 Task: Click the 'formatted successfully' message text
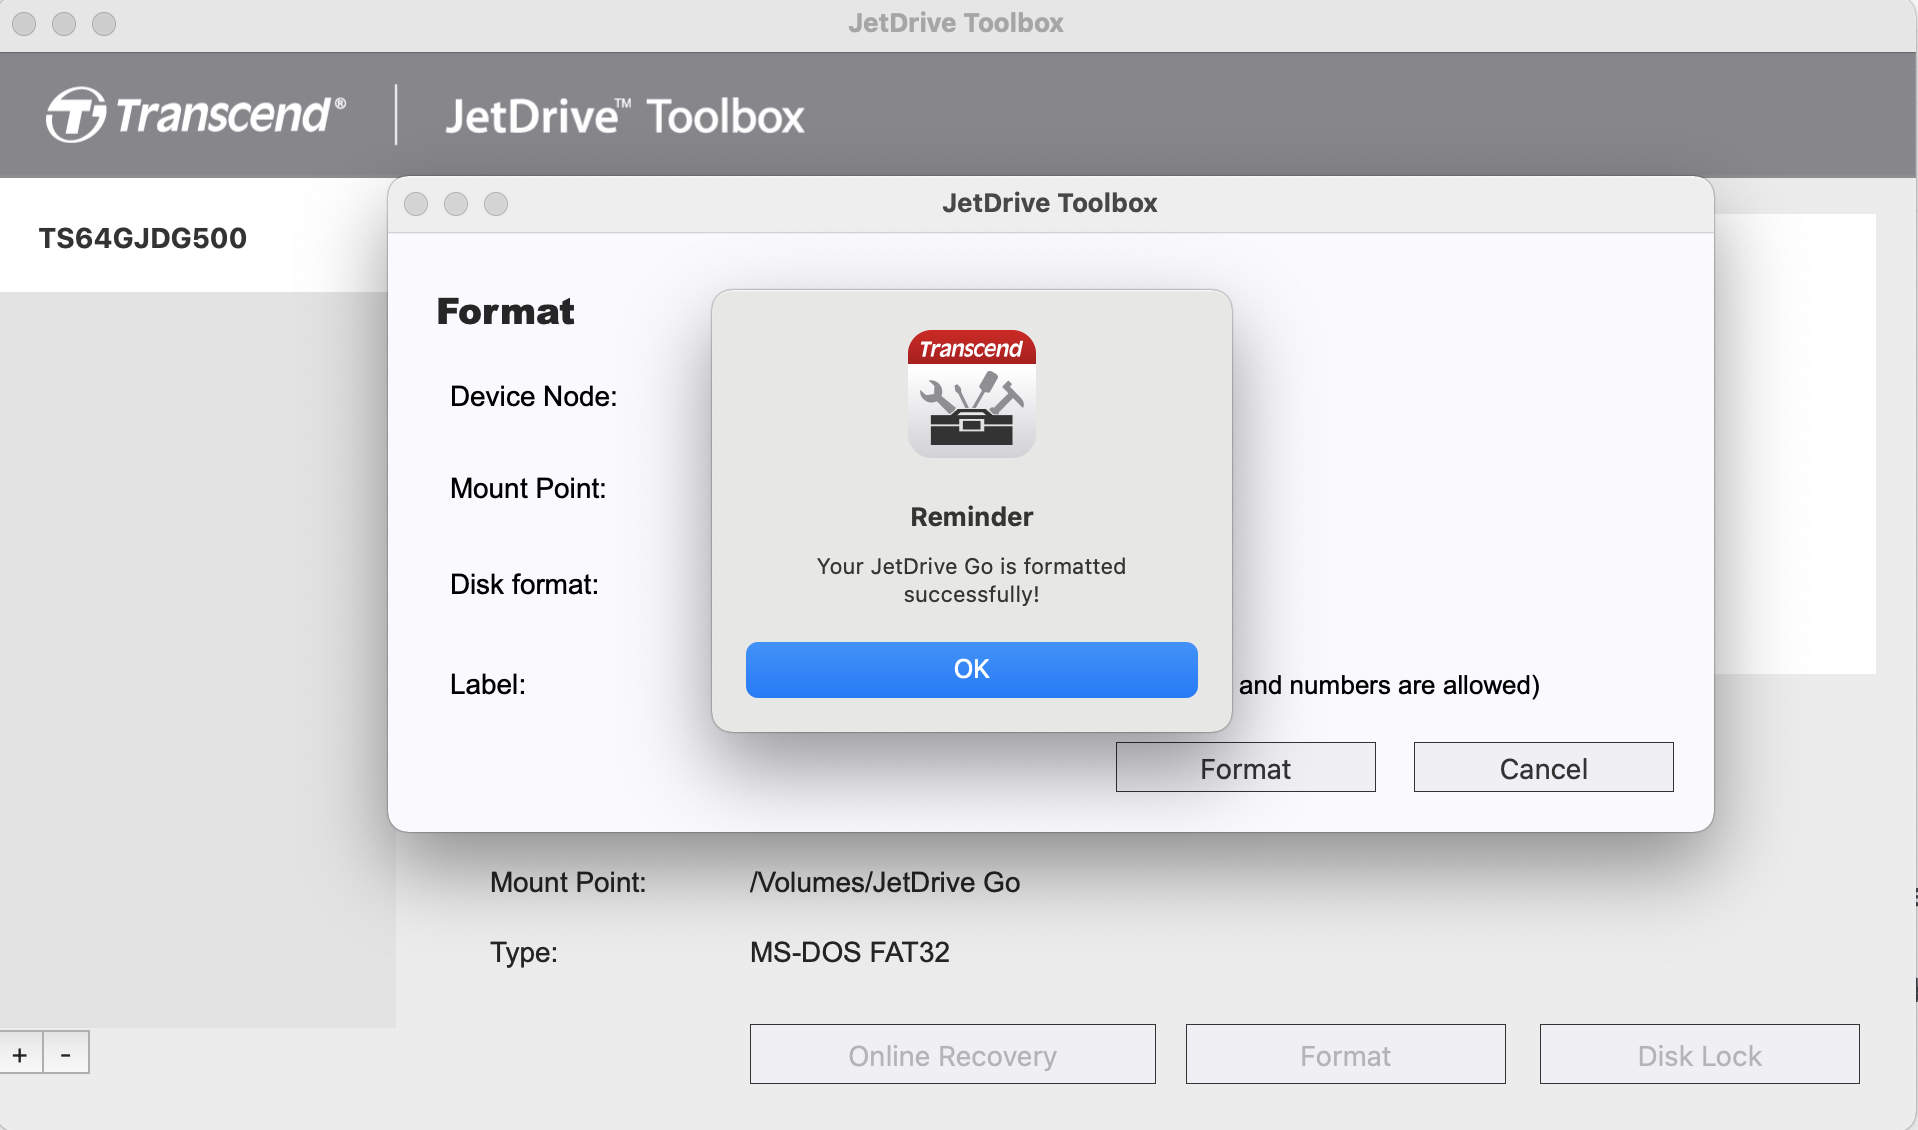click(x=971, y=580)
